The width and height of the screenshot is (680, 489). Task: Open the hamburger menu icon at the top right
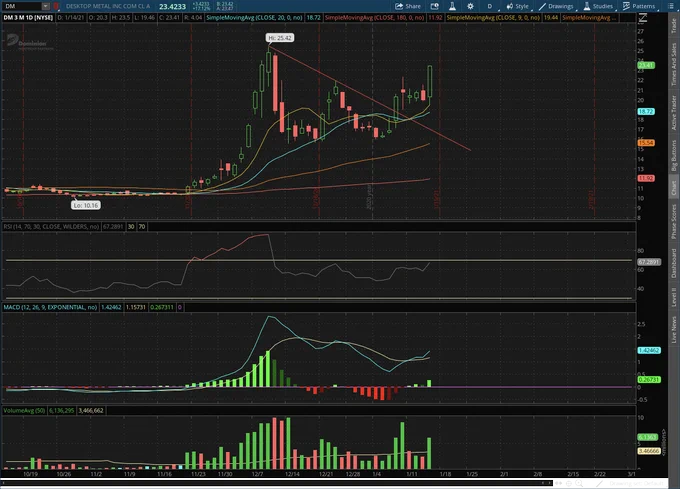pyautogui.click(x=670, y=6)
